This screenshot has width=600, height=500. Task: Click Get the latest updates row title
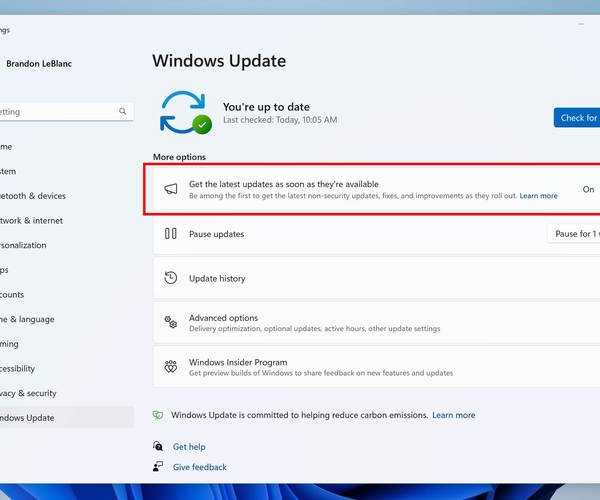click(284, 184)
